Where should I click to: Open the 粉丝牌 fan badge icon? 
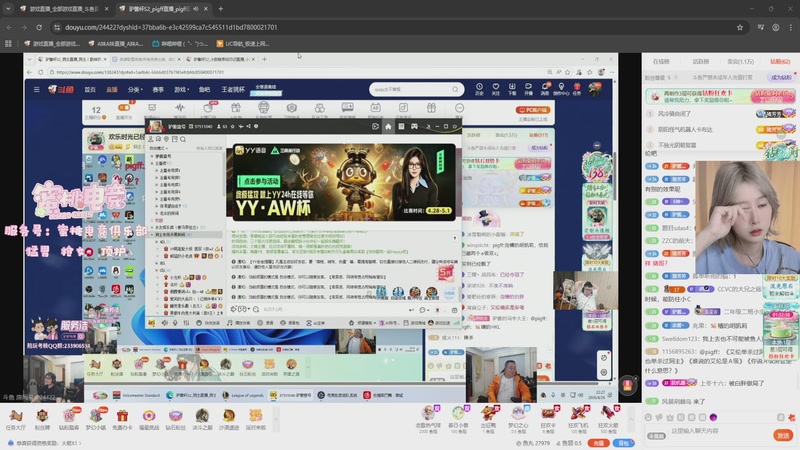pyautogui.click(x=42, y=420)
